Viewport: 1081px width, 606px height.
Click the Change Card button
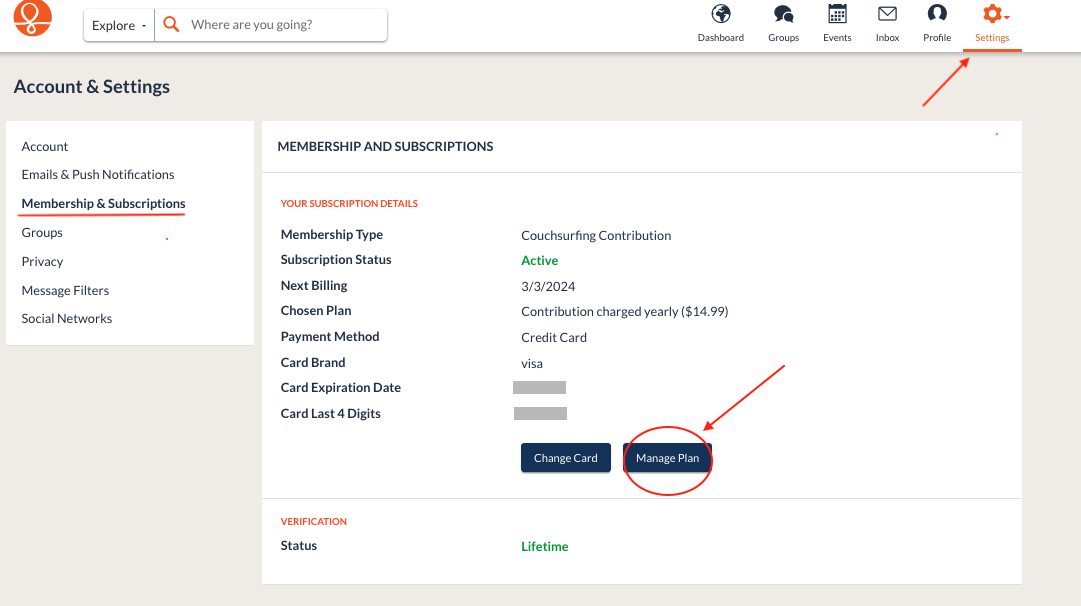point(566,458)
